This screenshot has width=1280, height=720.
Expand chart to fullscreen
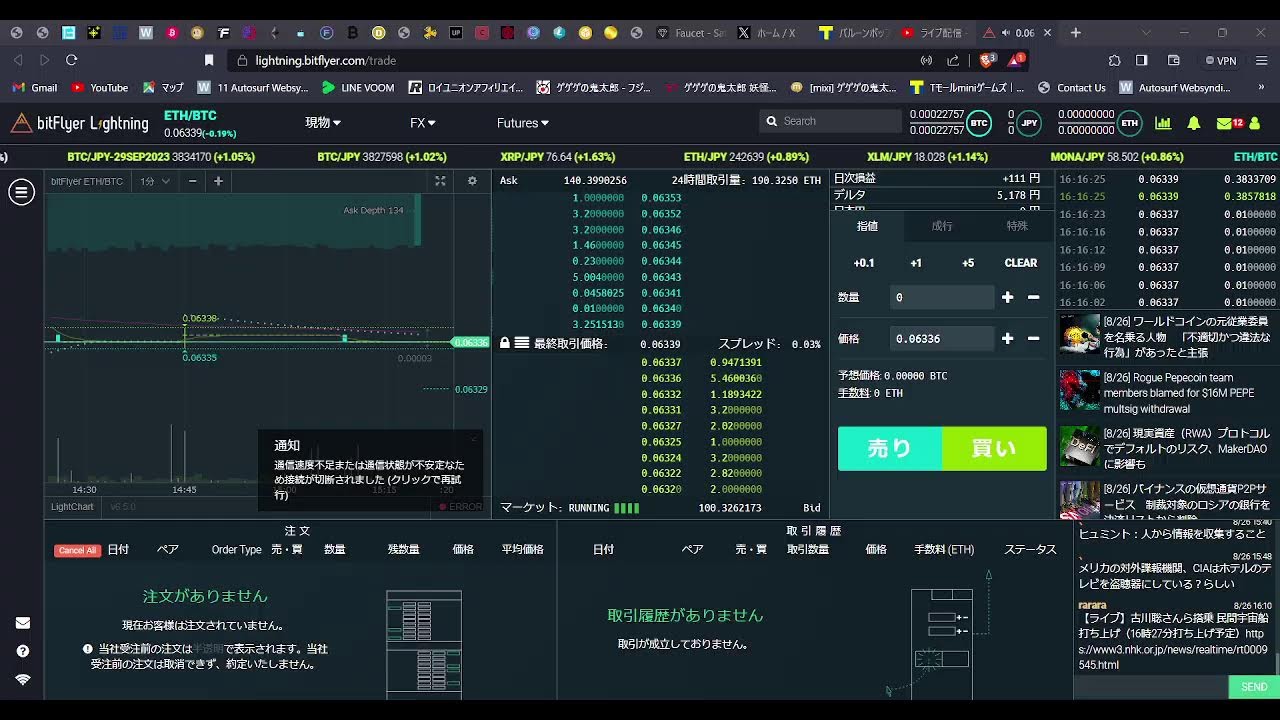click(x=440, y=181)
